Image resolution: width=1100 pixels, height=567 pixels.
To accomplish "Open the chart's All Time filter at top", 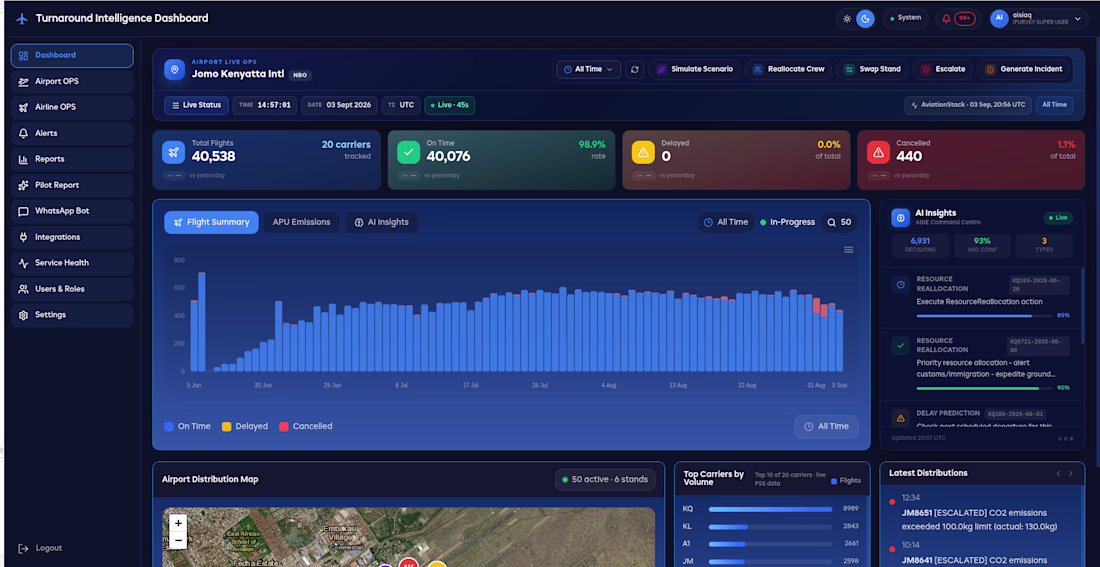I will tap(726, 222).
